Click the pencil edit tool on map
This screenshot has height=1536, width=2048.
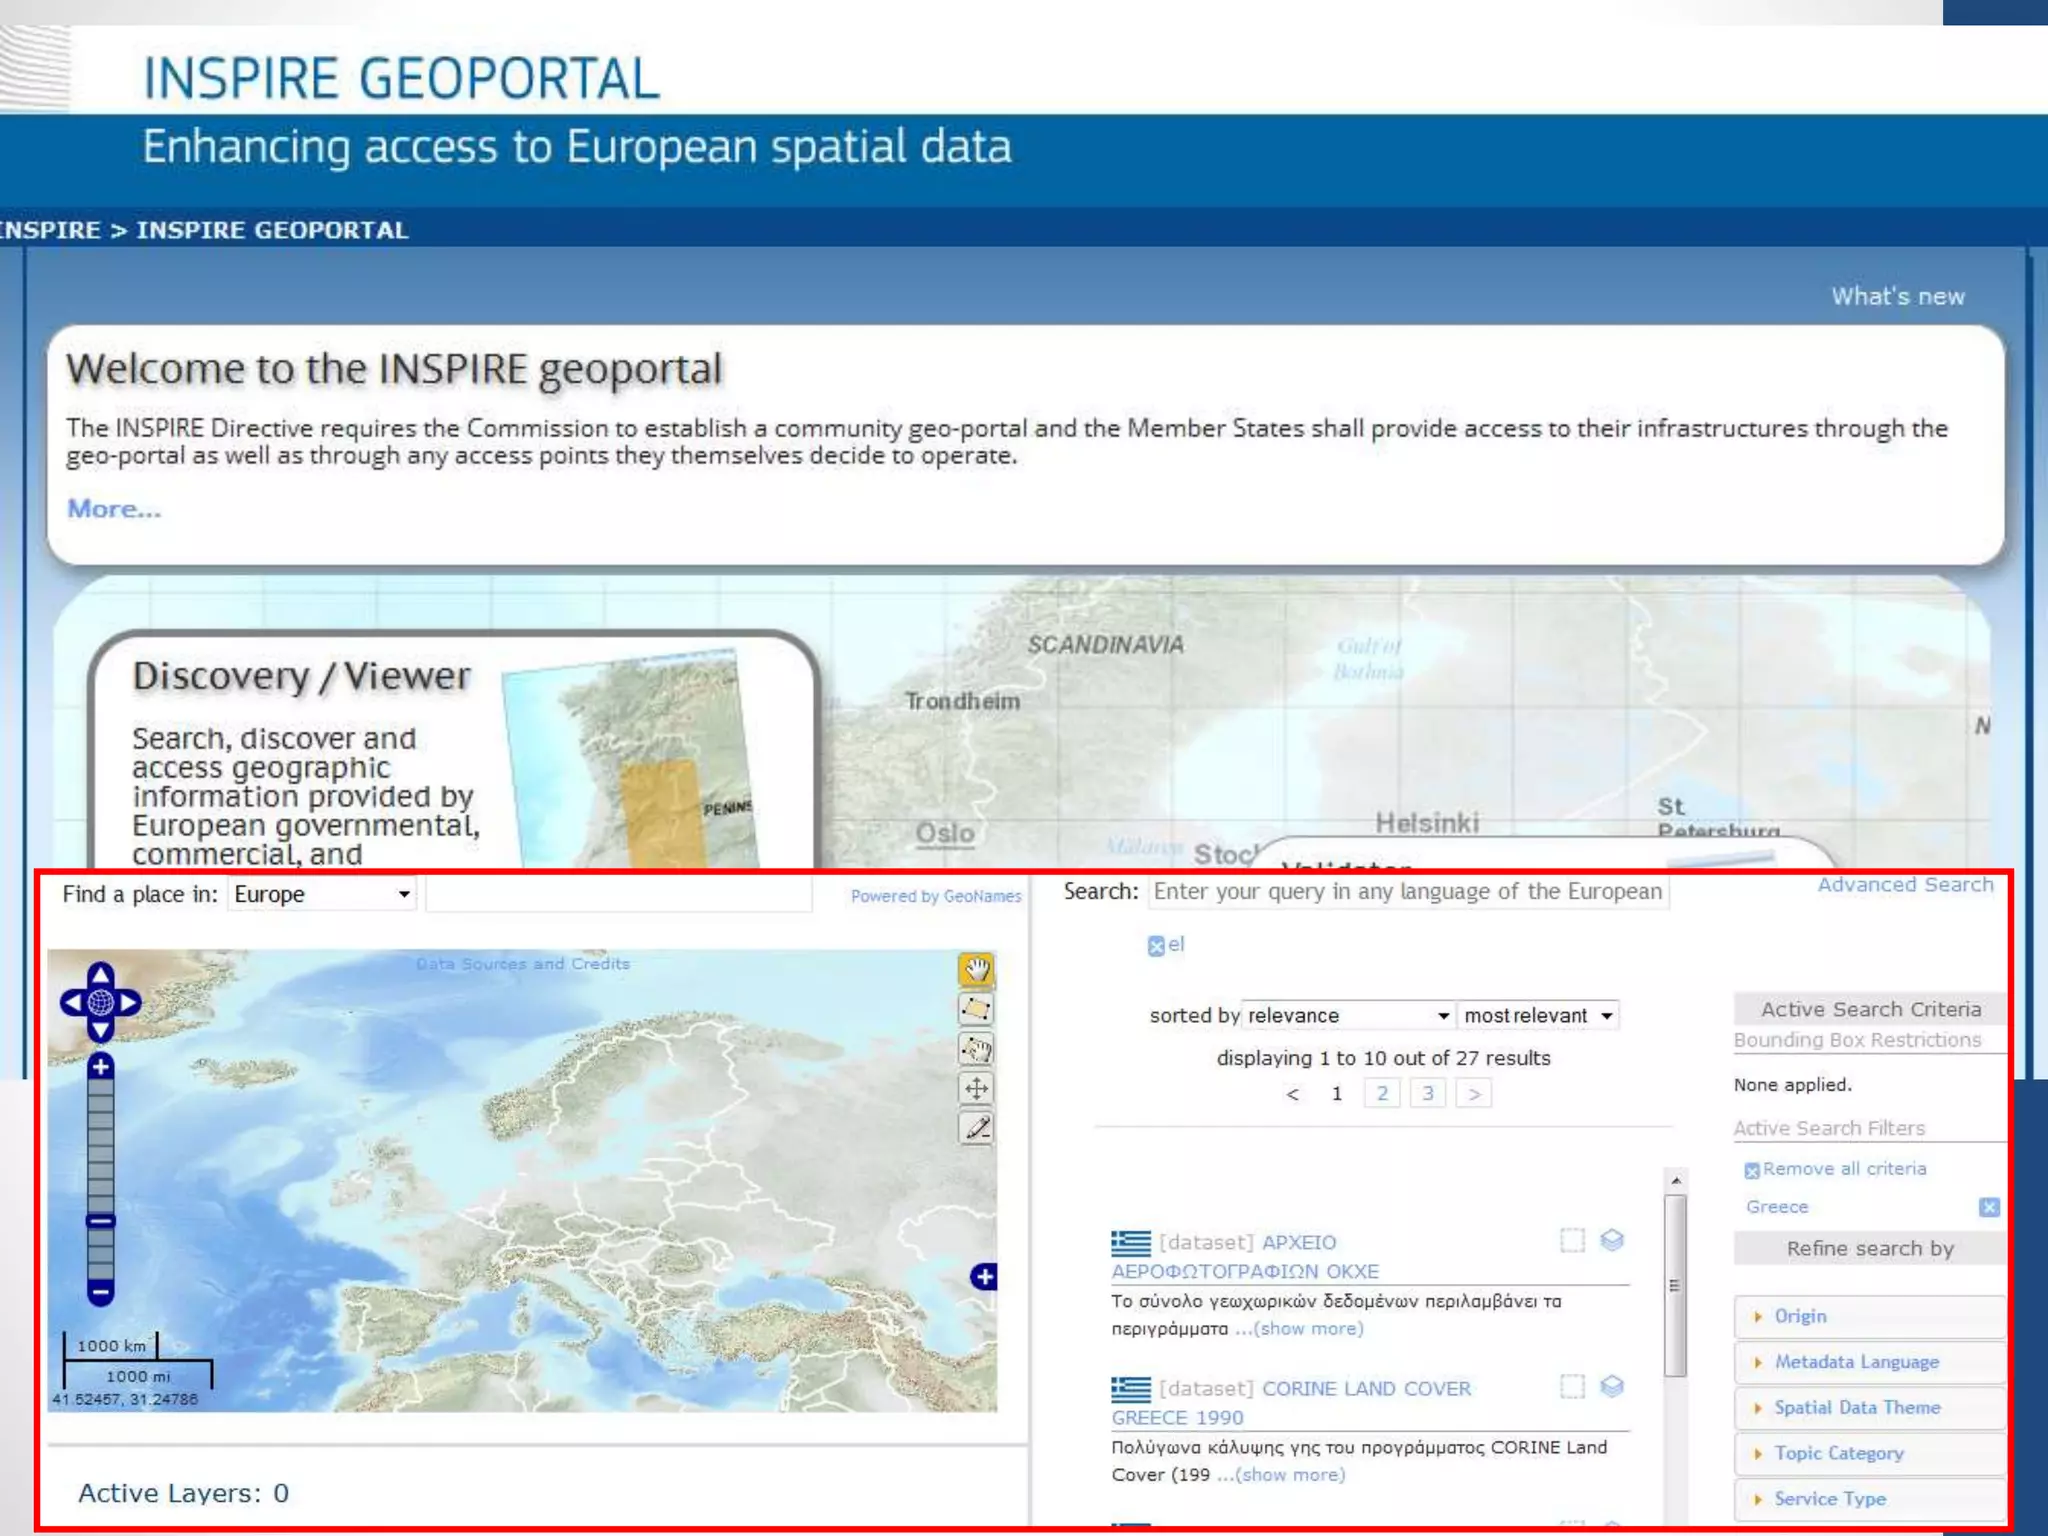pyautogui.click(x=976, y=1128)
